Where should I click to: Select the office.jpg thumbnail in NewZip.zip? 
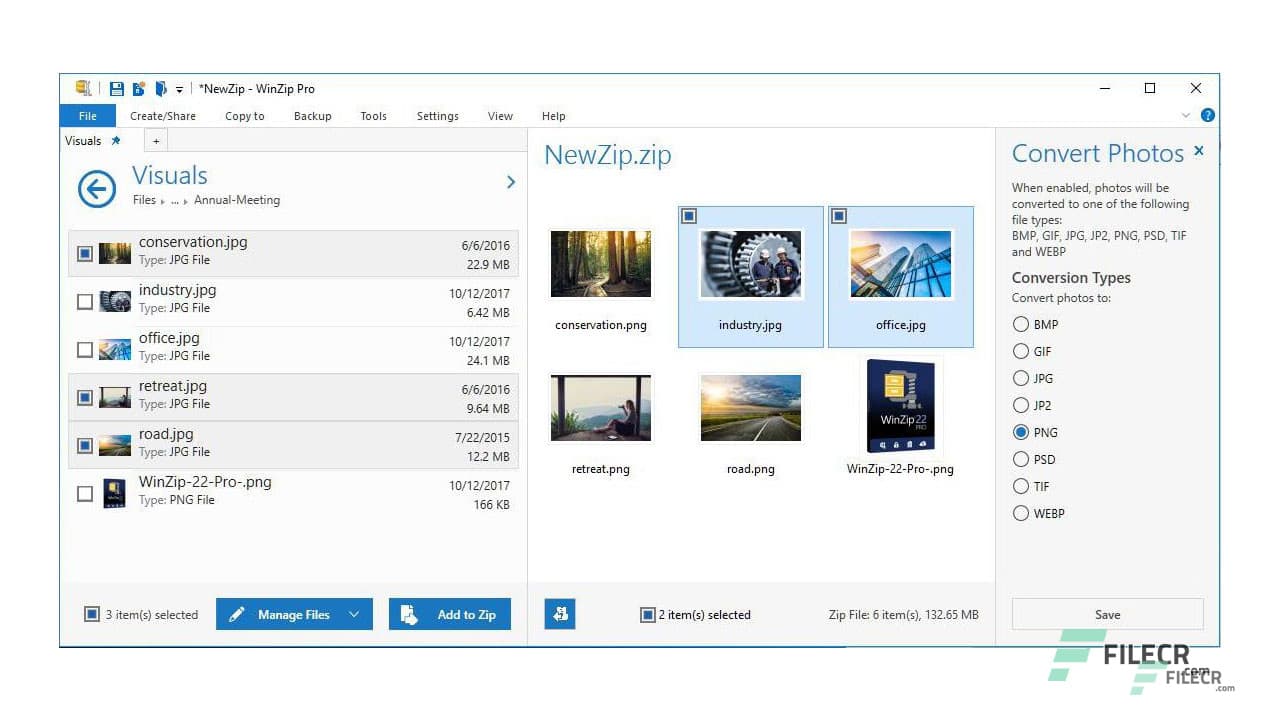900,265
